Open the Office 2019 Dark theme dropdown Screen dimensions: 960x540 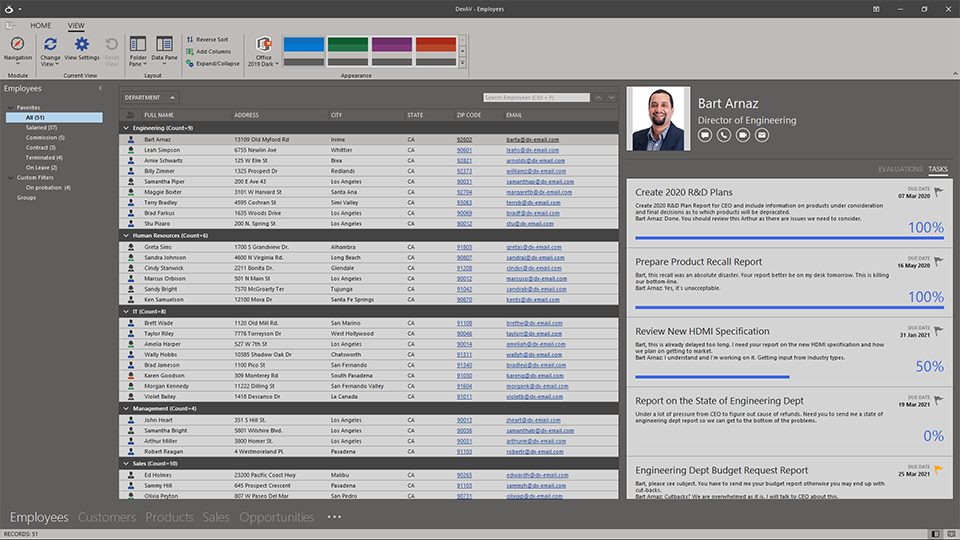click(x=264, y=50)
